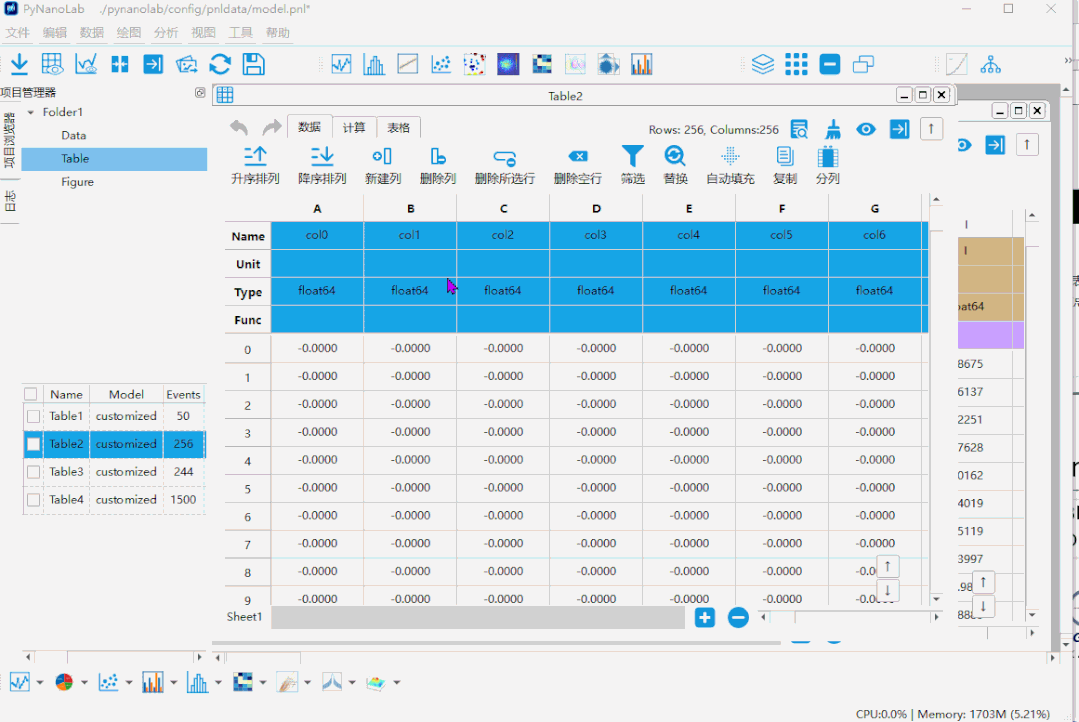Switch to the 计算 tab
Screen dimensions: 1079x722
point(354,127)
